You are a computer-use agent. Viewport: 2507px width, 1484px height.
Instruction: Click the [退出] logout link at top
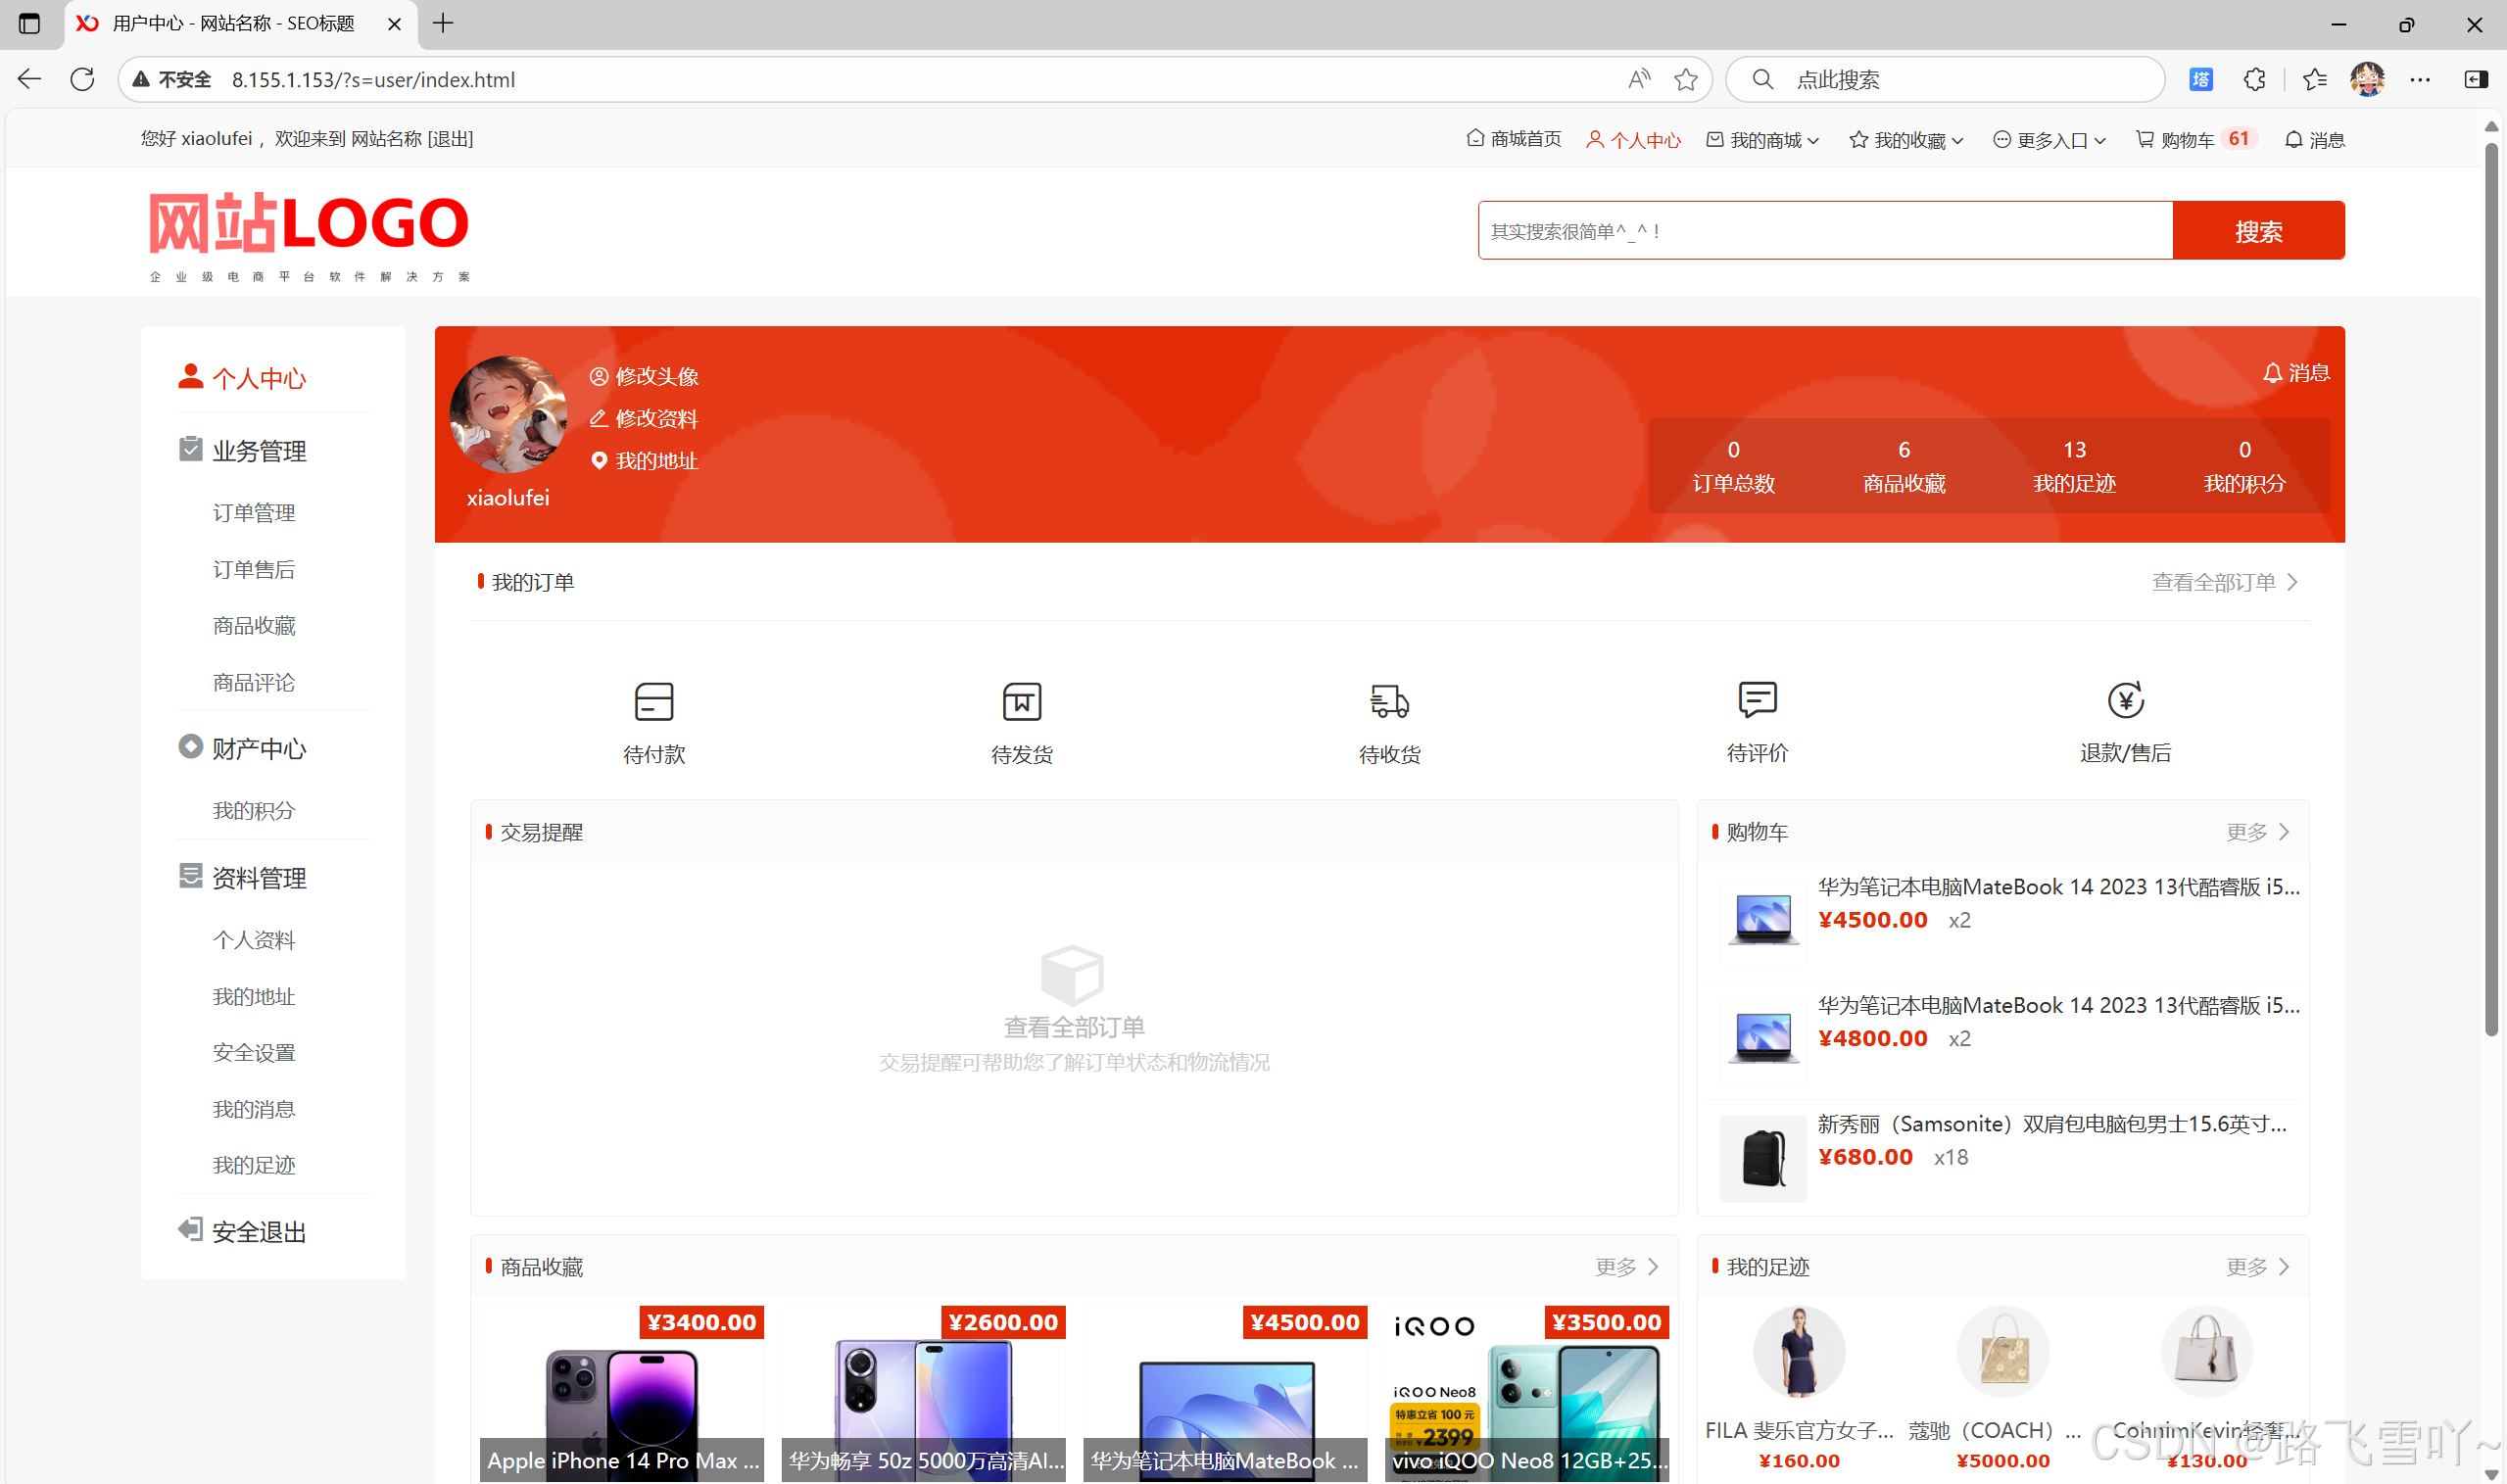tap(450, 139)
